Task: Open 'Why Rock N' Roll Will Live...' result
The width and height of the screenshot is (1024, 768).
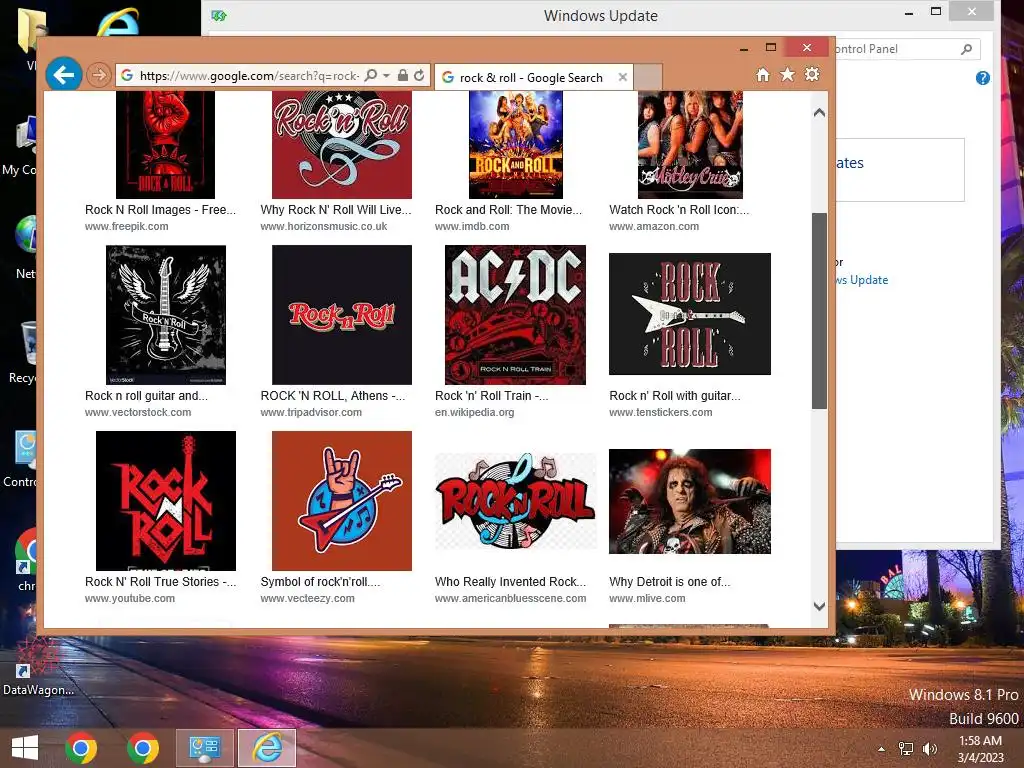Action: (336, 210)
